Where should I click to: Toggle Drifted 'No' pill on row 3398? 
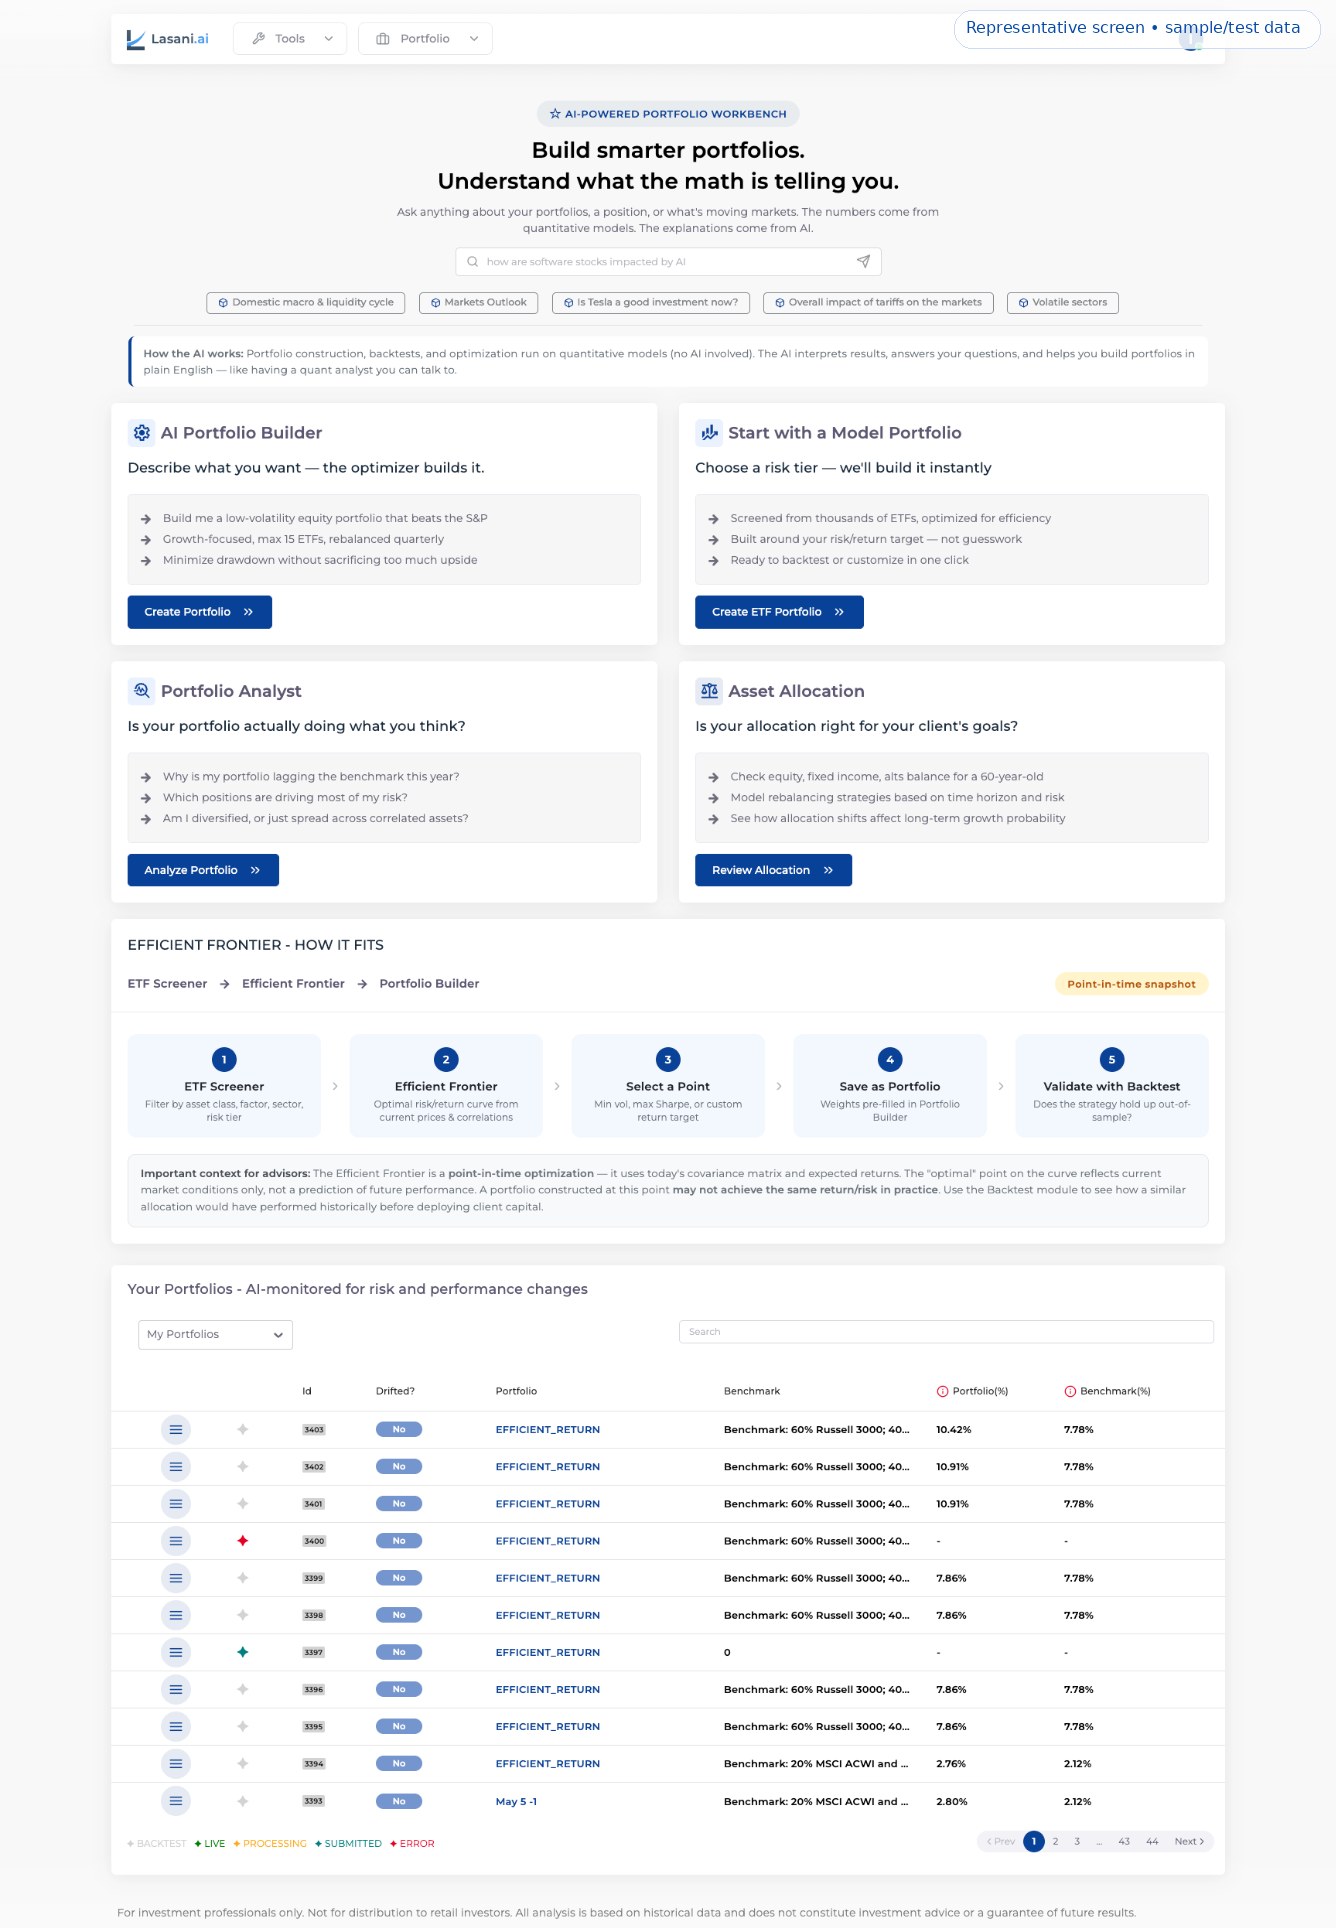[399, 1616]
